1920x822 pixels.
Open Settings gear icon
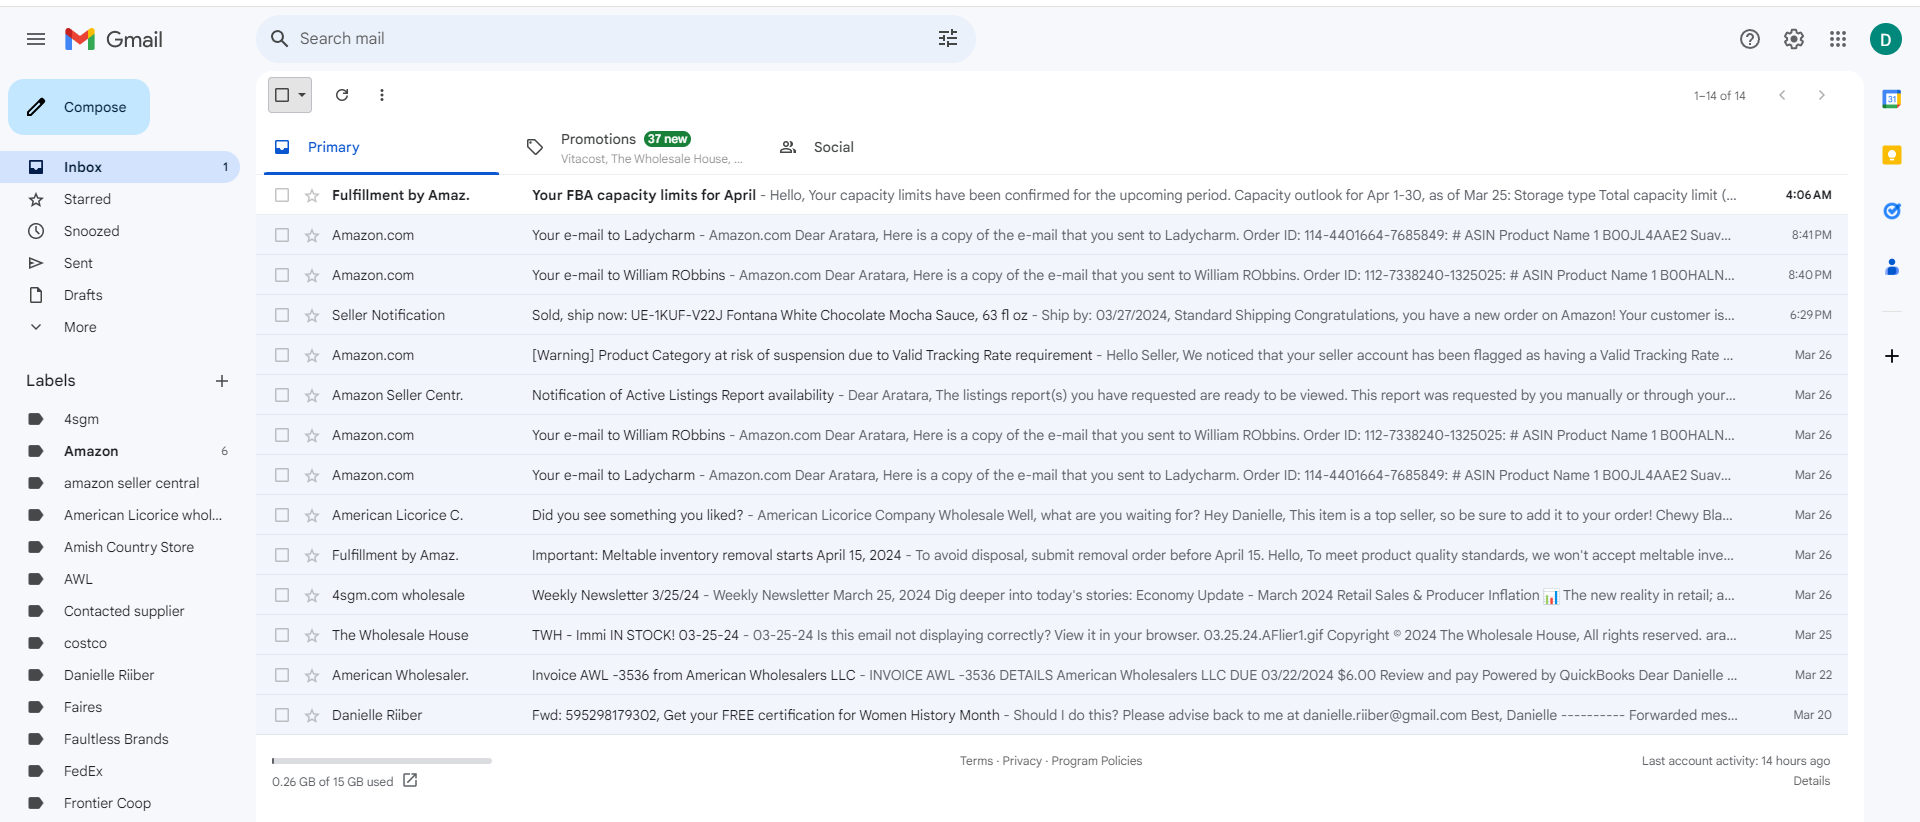[x=1794, y=39]
